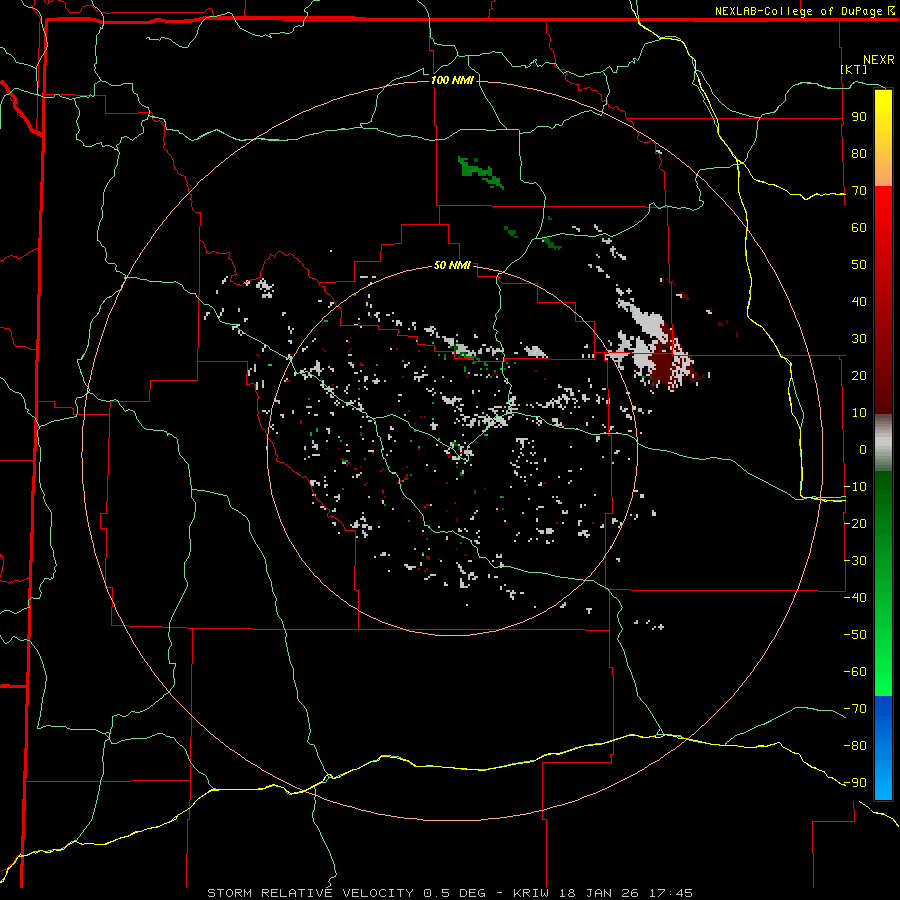Click the 100 NMI range ring label
This screenshot has width=900, height=900.
point(452,80)
